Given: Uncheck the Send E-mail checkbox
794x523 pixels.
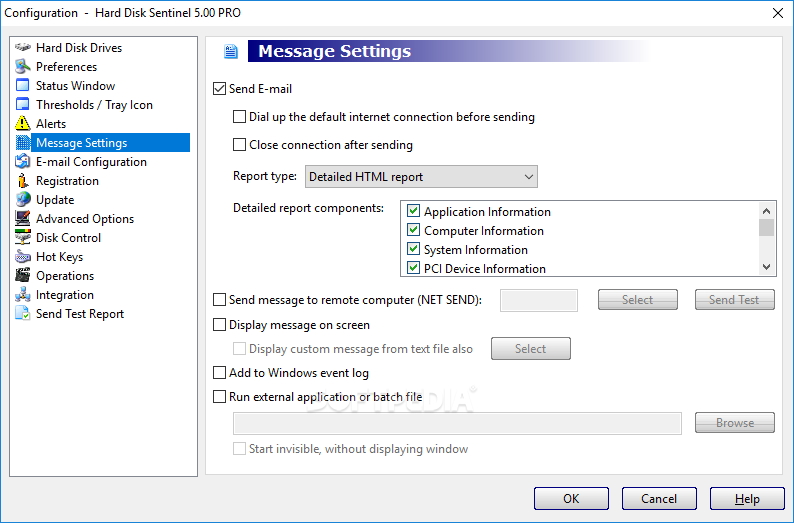Looking at the screenshot, I should tap(219, 89).
